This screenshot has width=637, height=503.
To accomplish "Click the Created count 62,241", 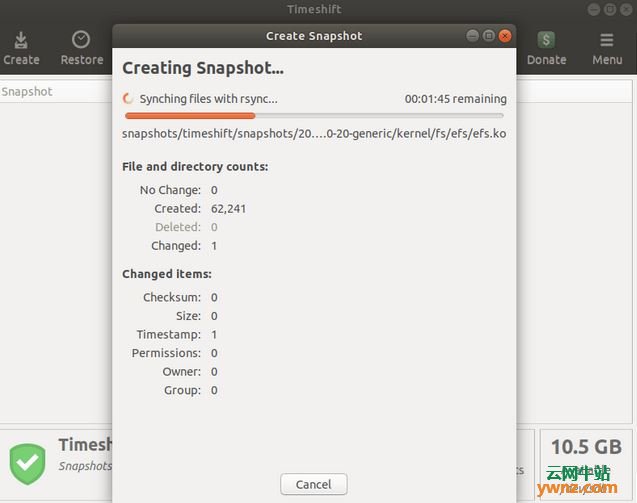I will point(228,209).
